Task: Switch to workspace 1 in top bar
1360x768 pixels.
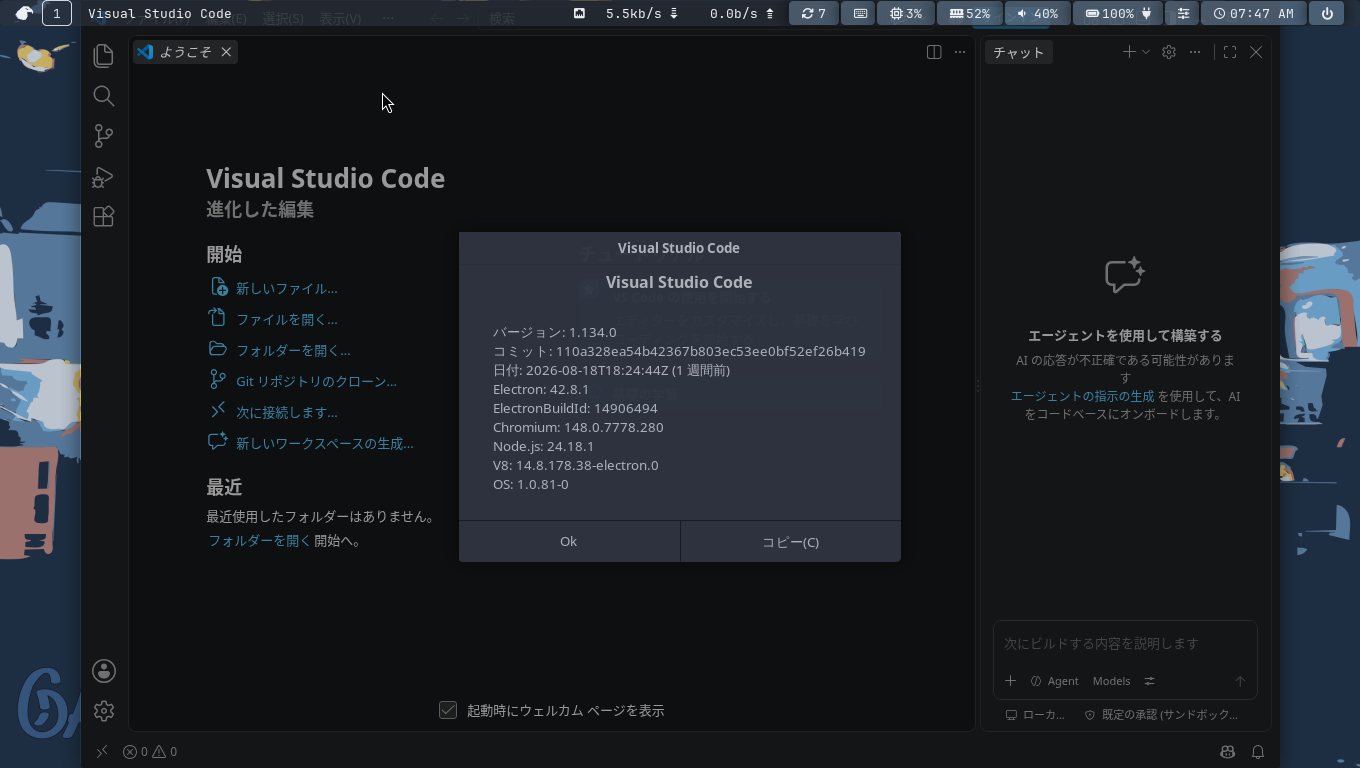Action: [57, 14]
